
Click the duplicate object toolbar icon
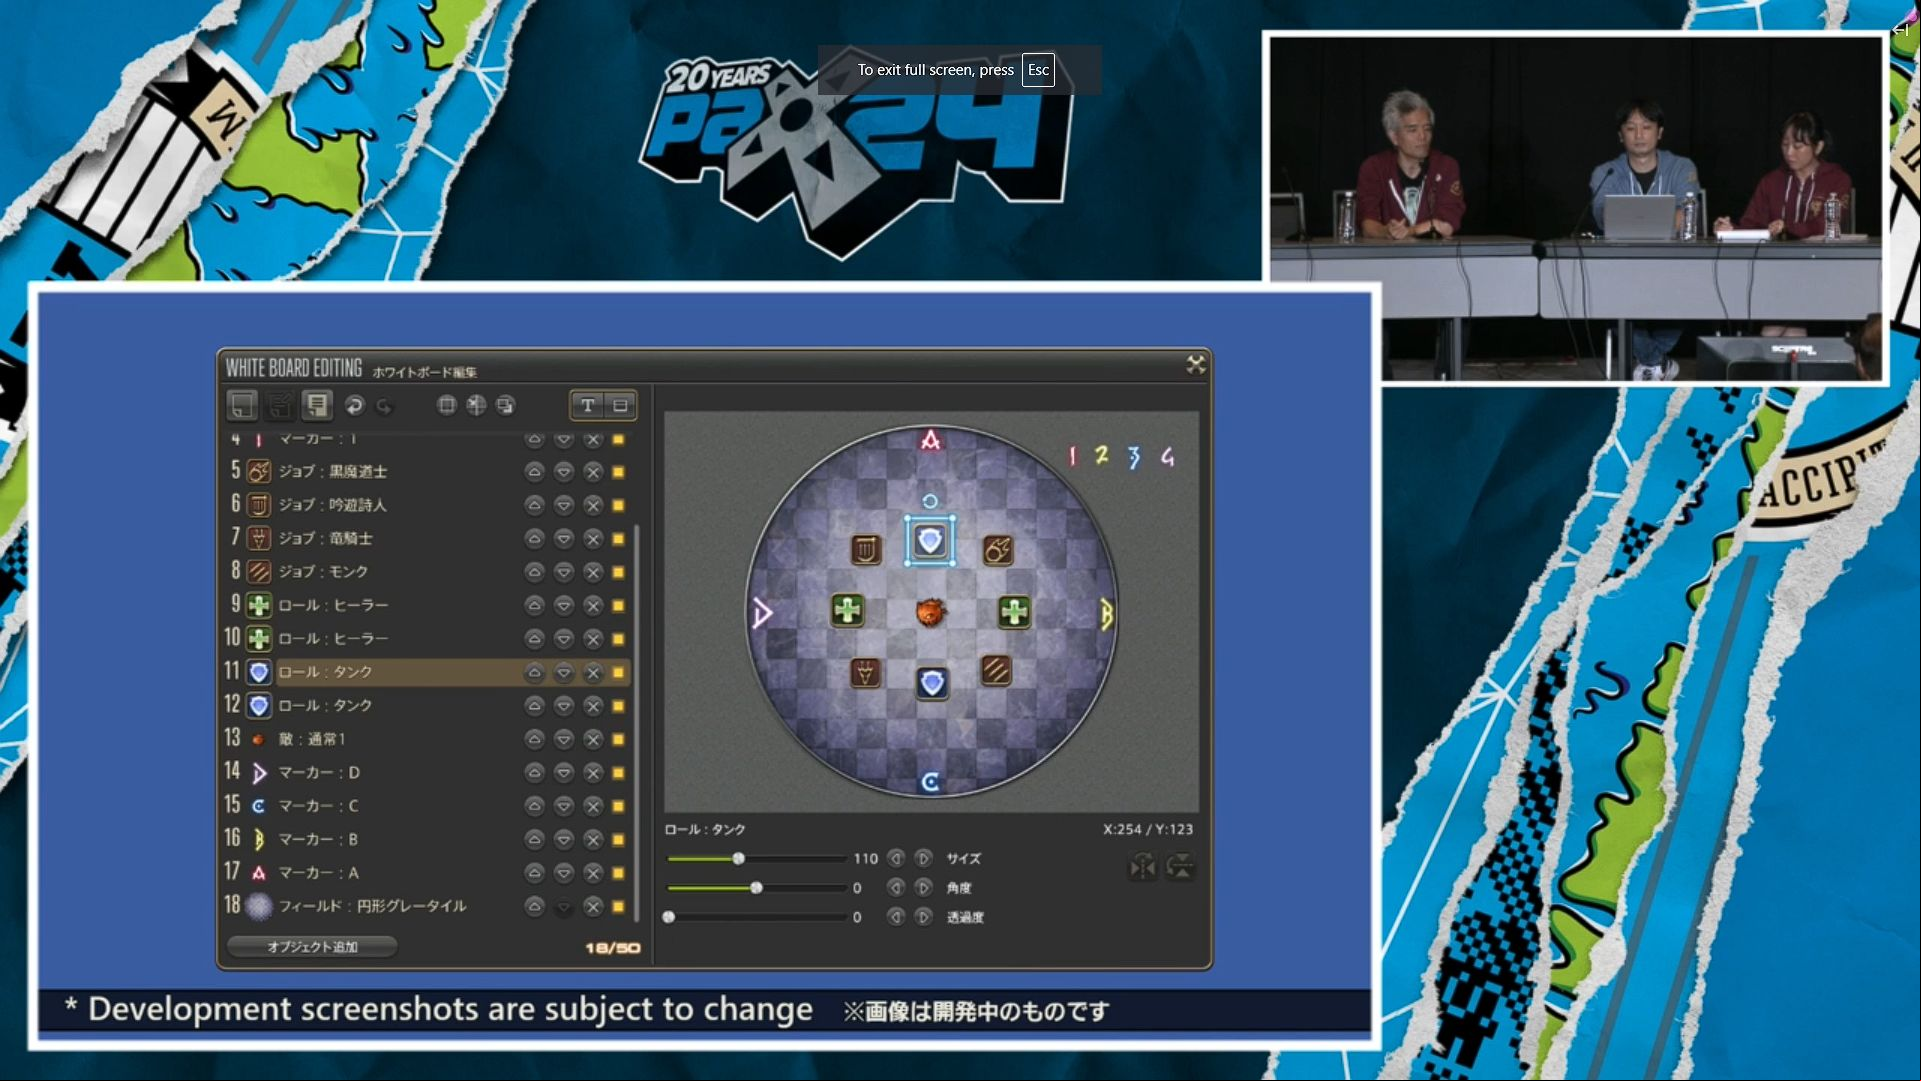[x=506, y=405]
